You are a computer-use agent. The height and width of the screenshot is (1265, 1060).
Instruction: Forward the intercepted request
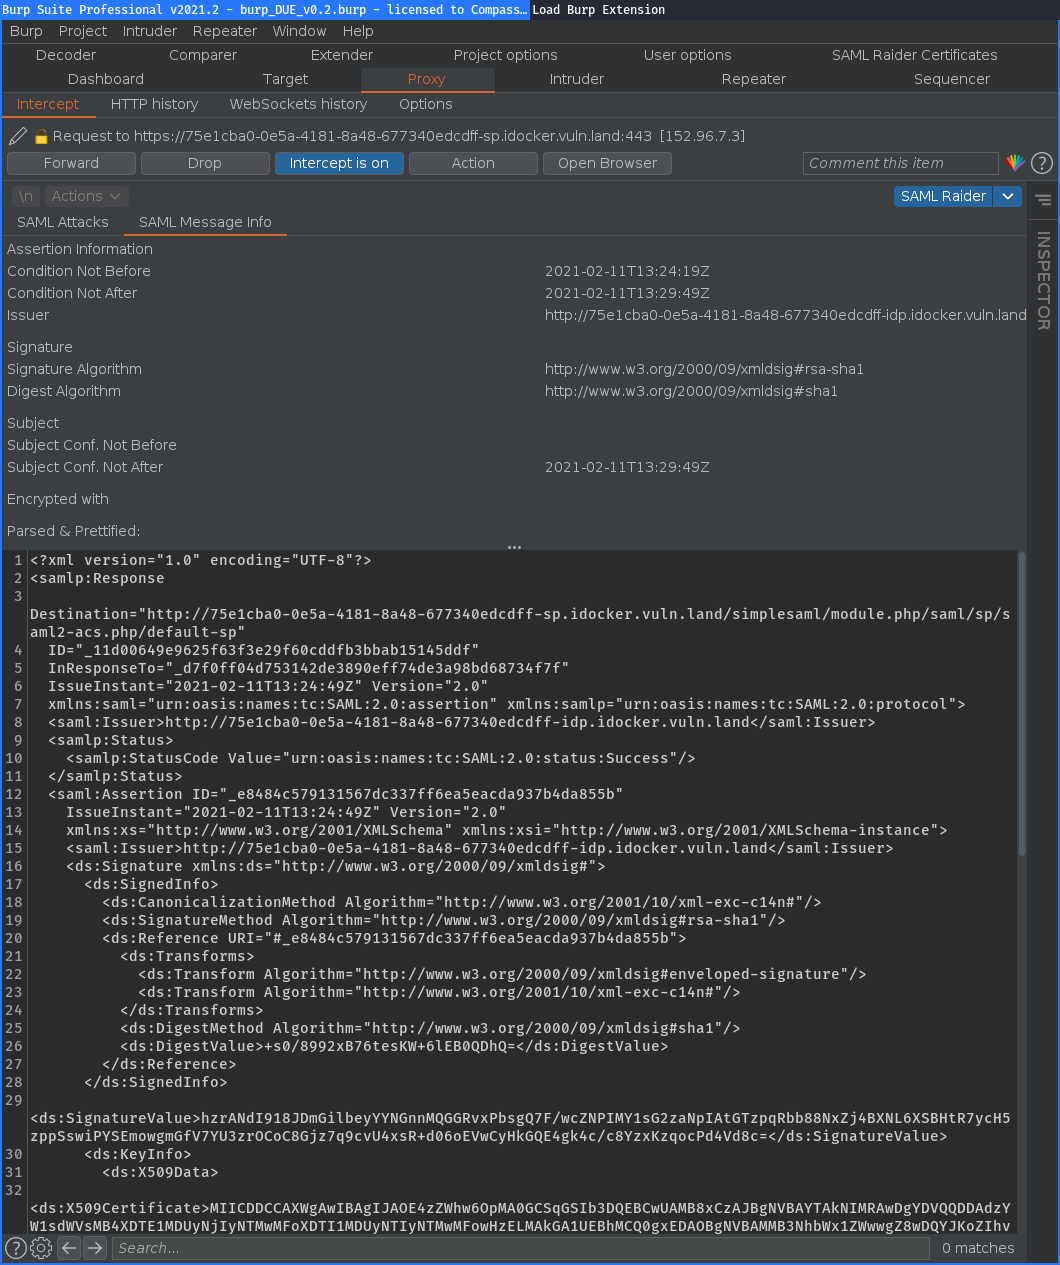[71, 163]
